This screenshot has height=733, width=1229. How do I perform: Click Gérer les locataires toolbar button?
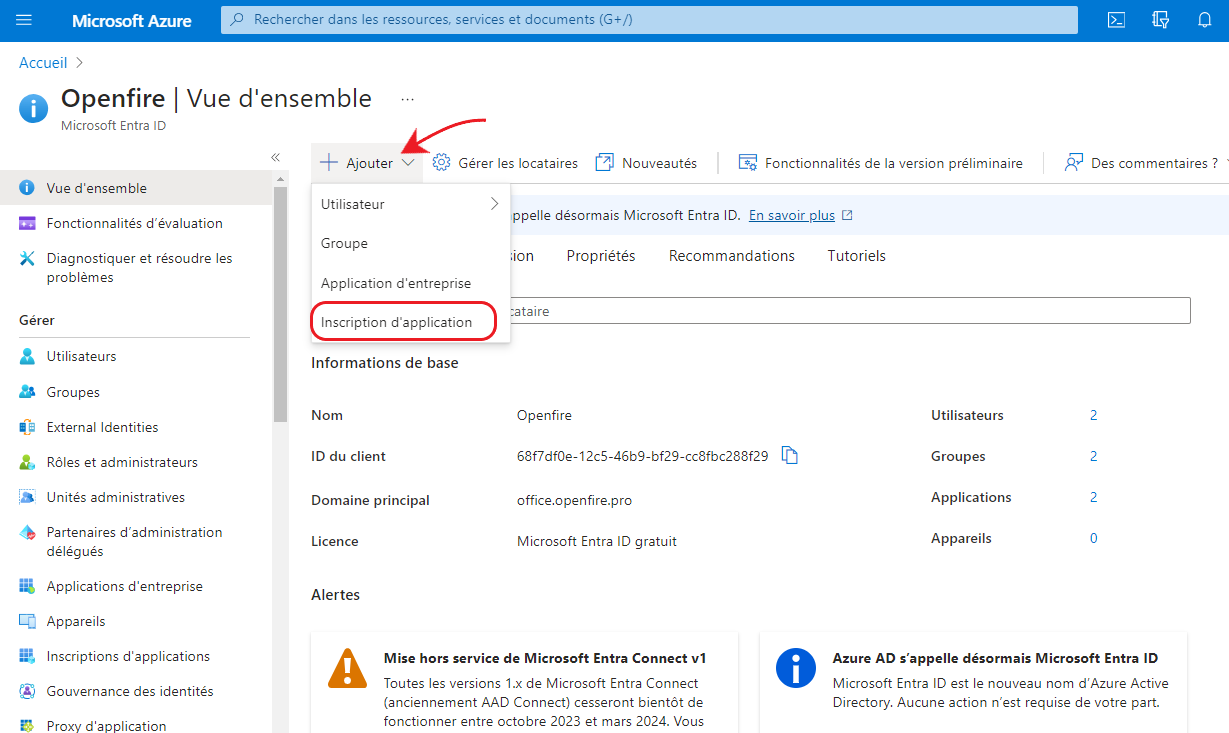[505, 163]
